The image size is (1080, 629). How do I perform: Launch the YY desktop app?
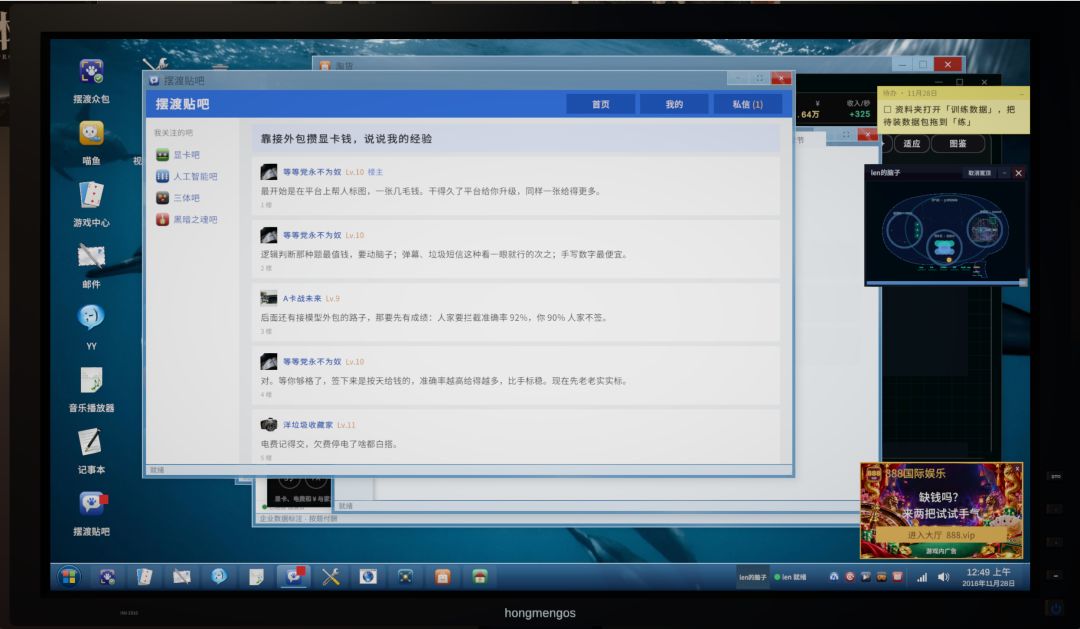[x=91, y=327]
